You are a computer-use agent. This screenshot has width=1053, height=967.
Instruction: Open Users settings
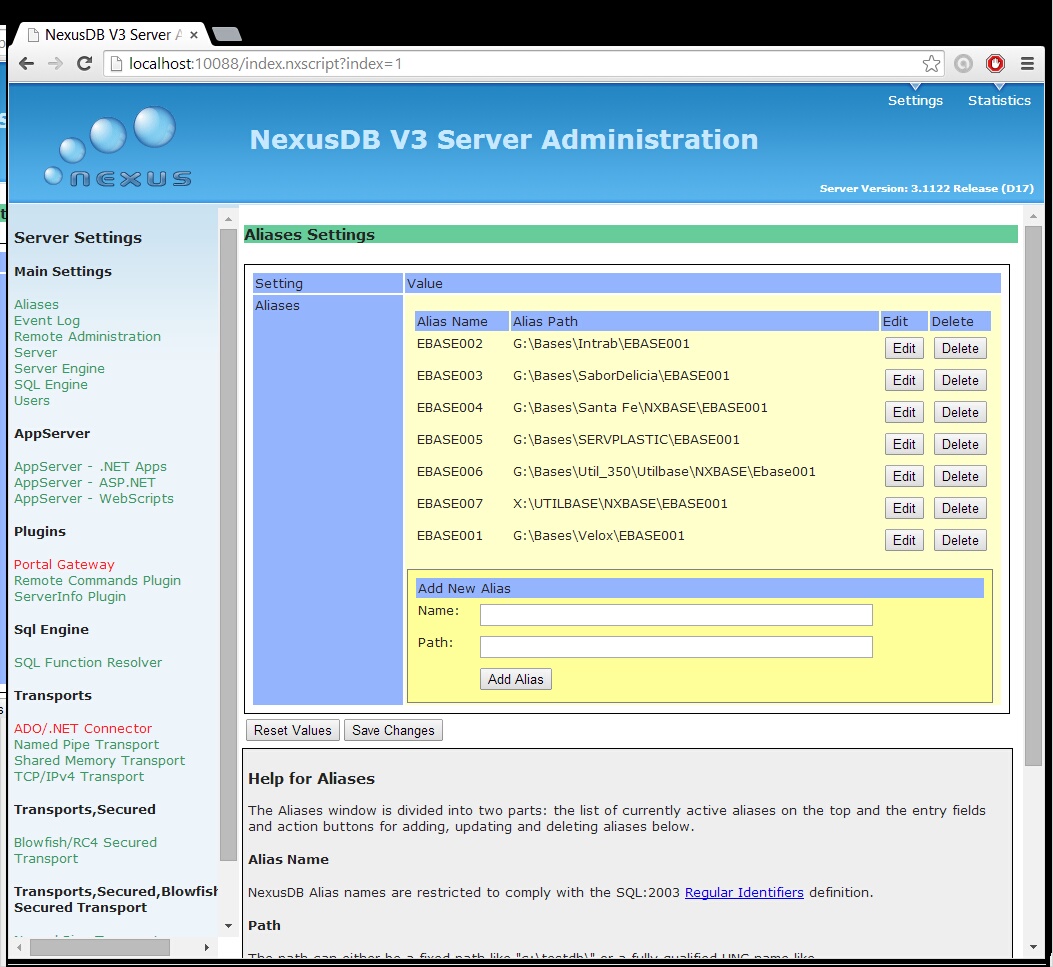pos(32,401)
